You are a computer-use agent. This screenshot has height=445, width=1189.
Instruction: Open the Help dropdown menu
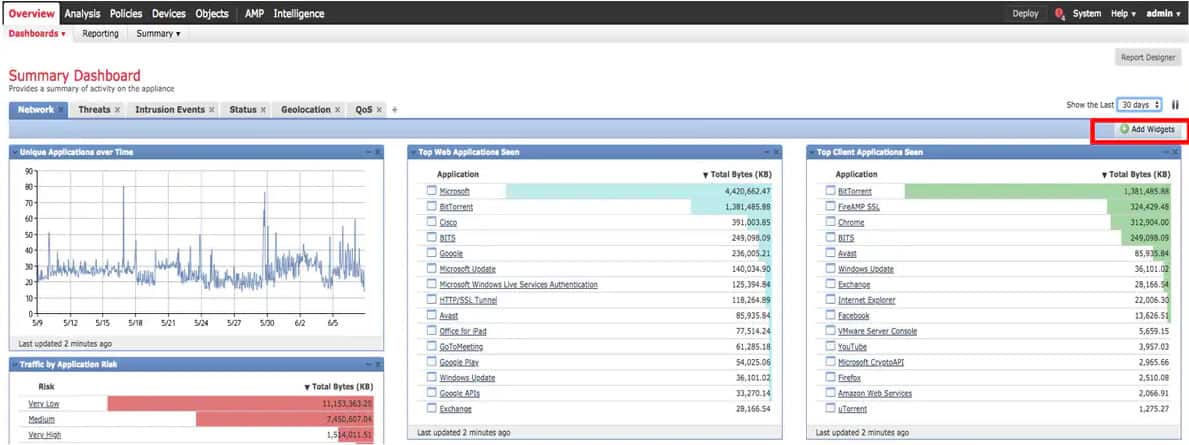pos(1123,14)
